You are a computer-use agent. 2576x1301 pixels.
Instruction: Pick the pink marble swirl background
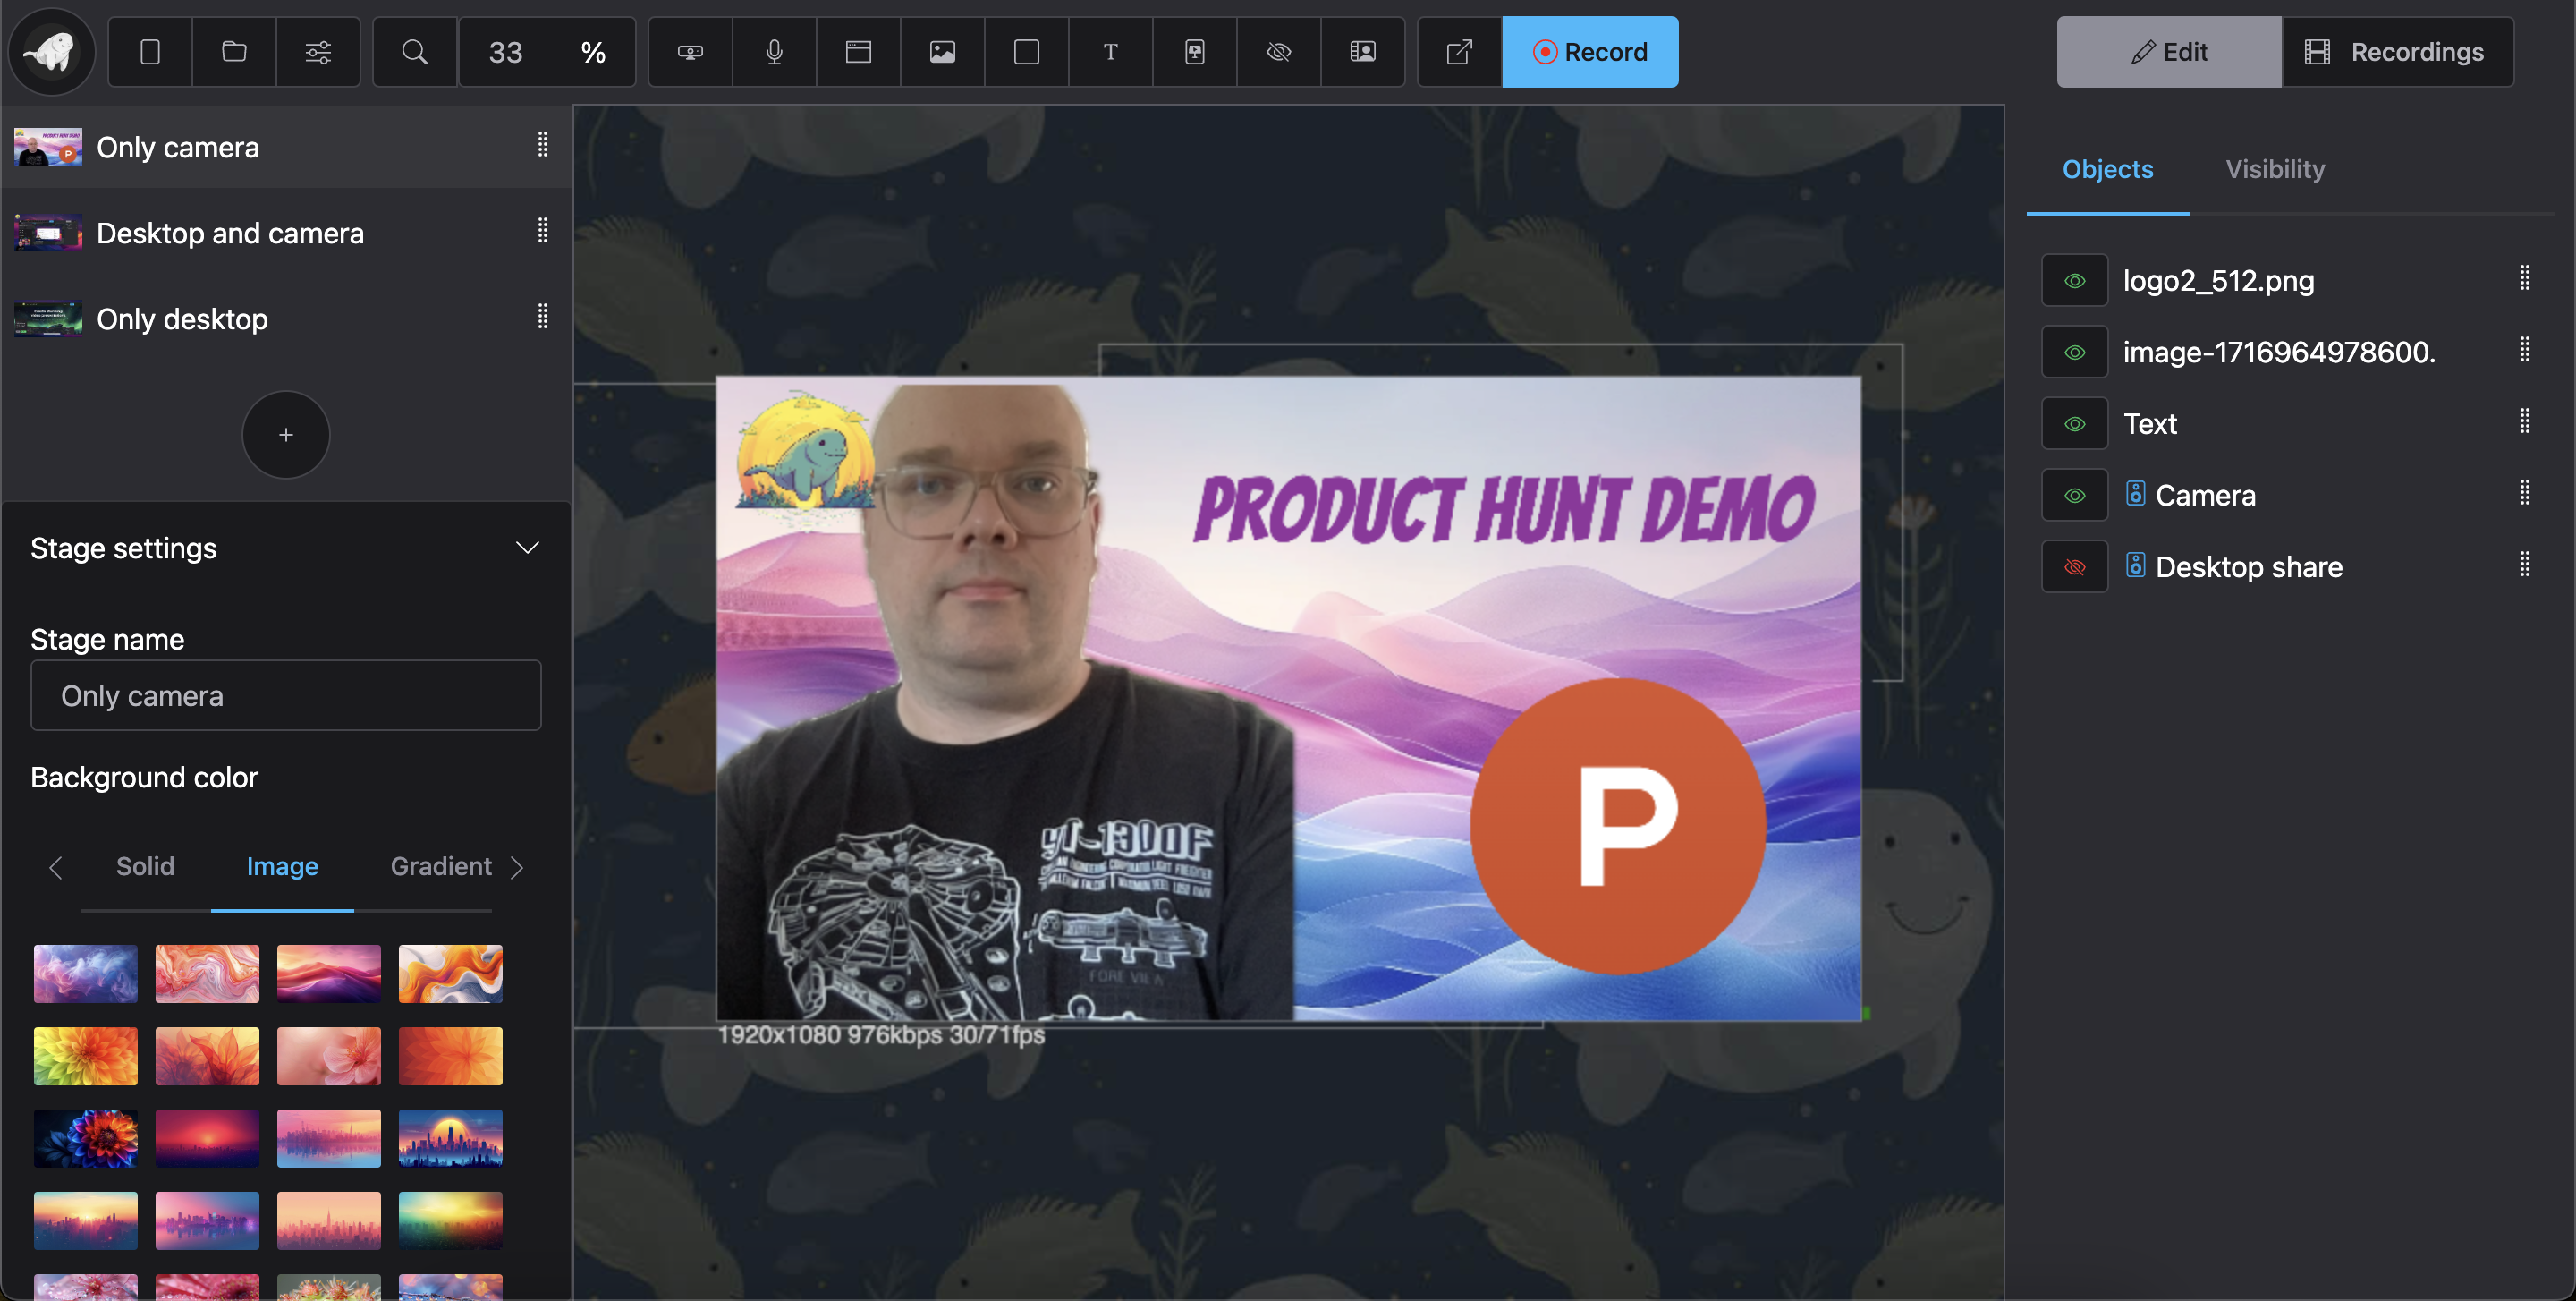[207, 973]
